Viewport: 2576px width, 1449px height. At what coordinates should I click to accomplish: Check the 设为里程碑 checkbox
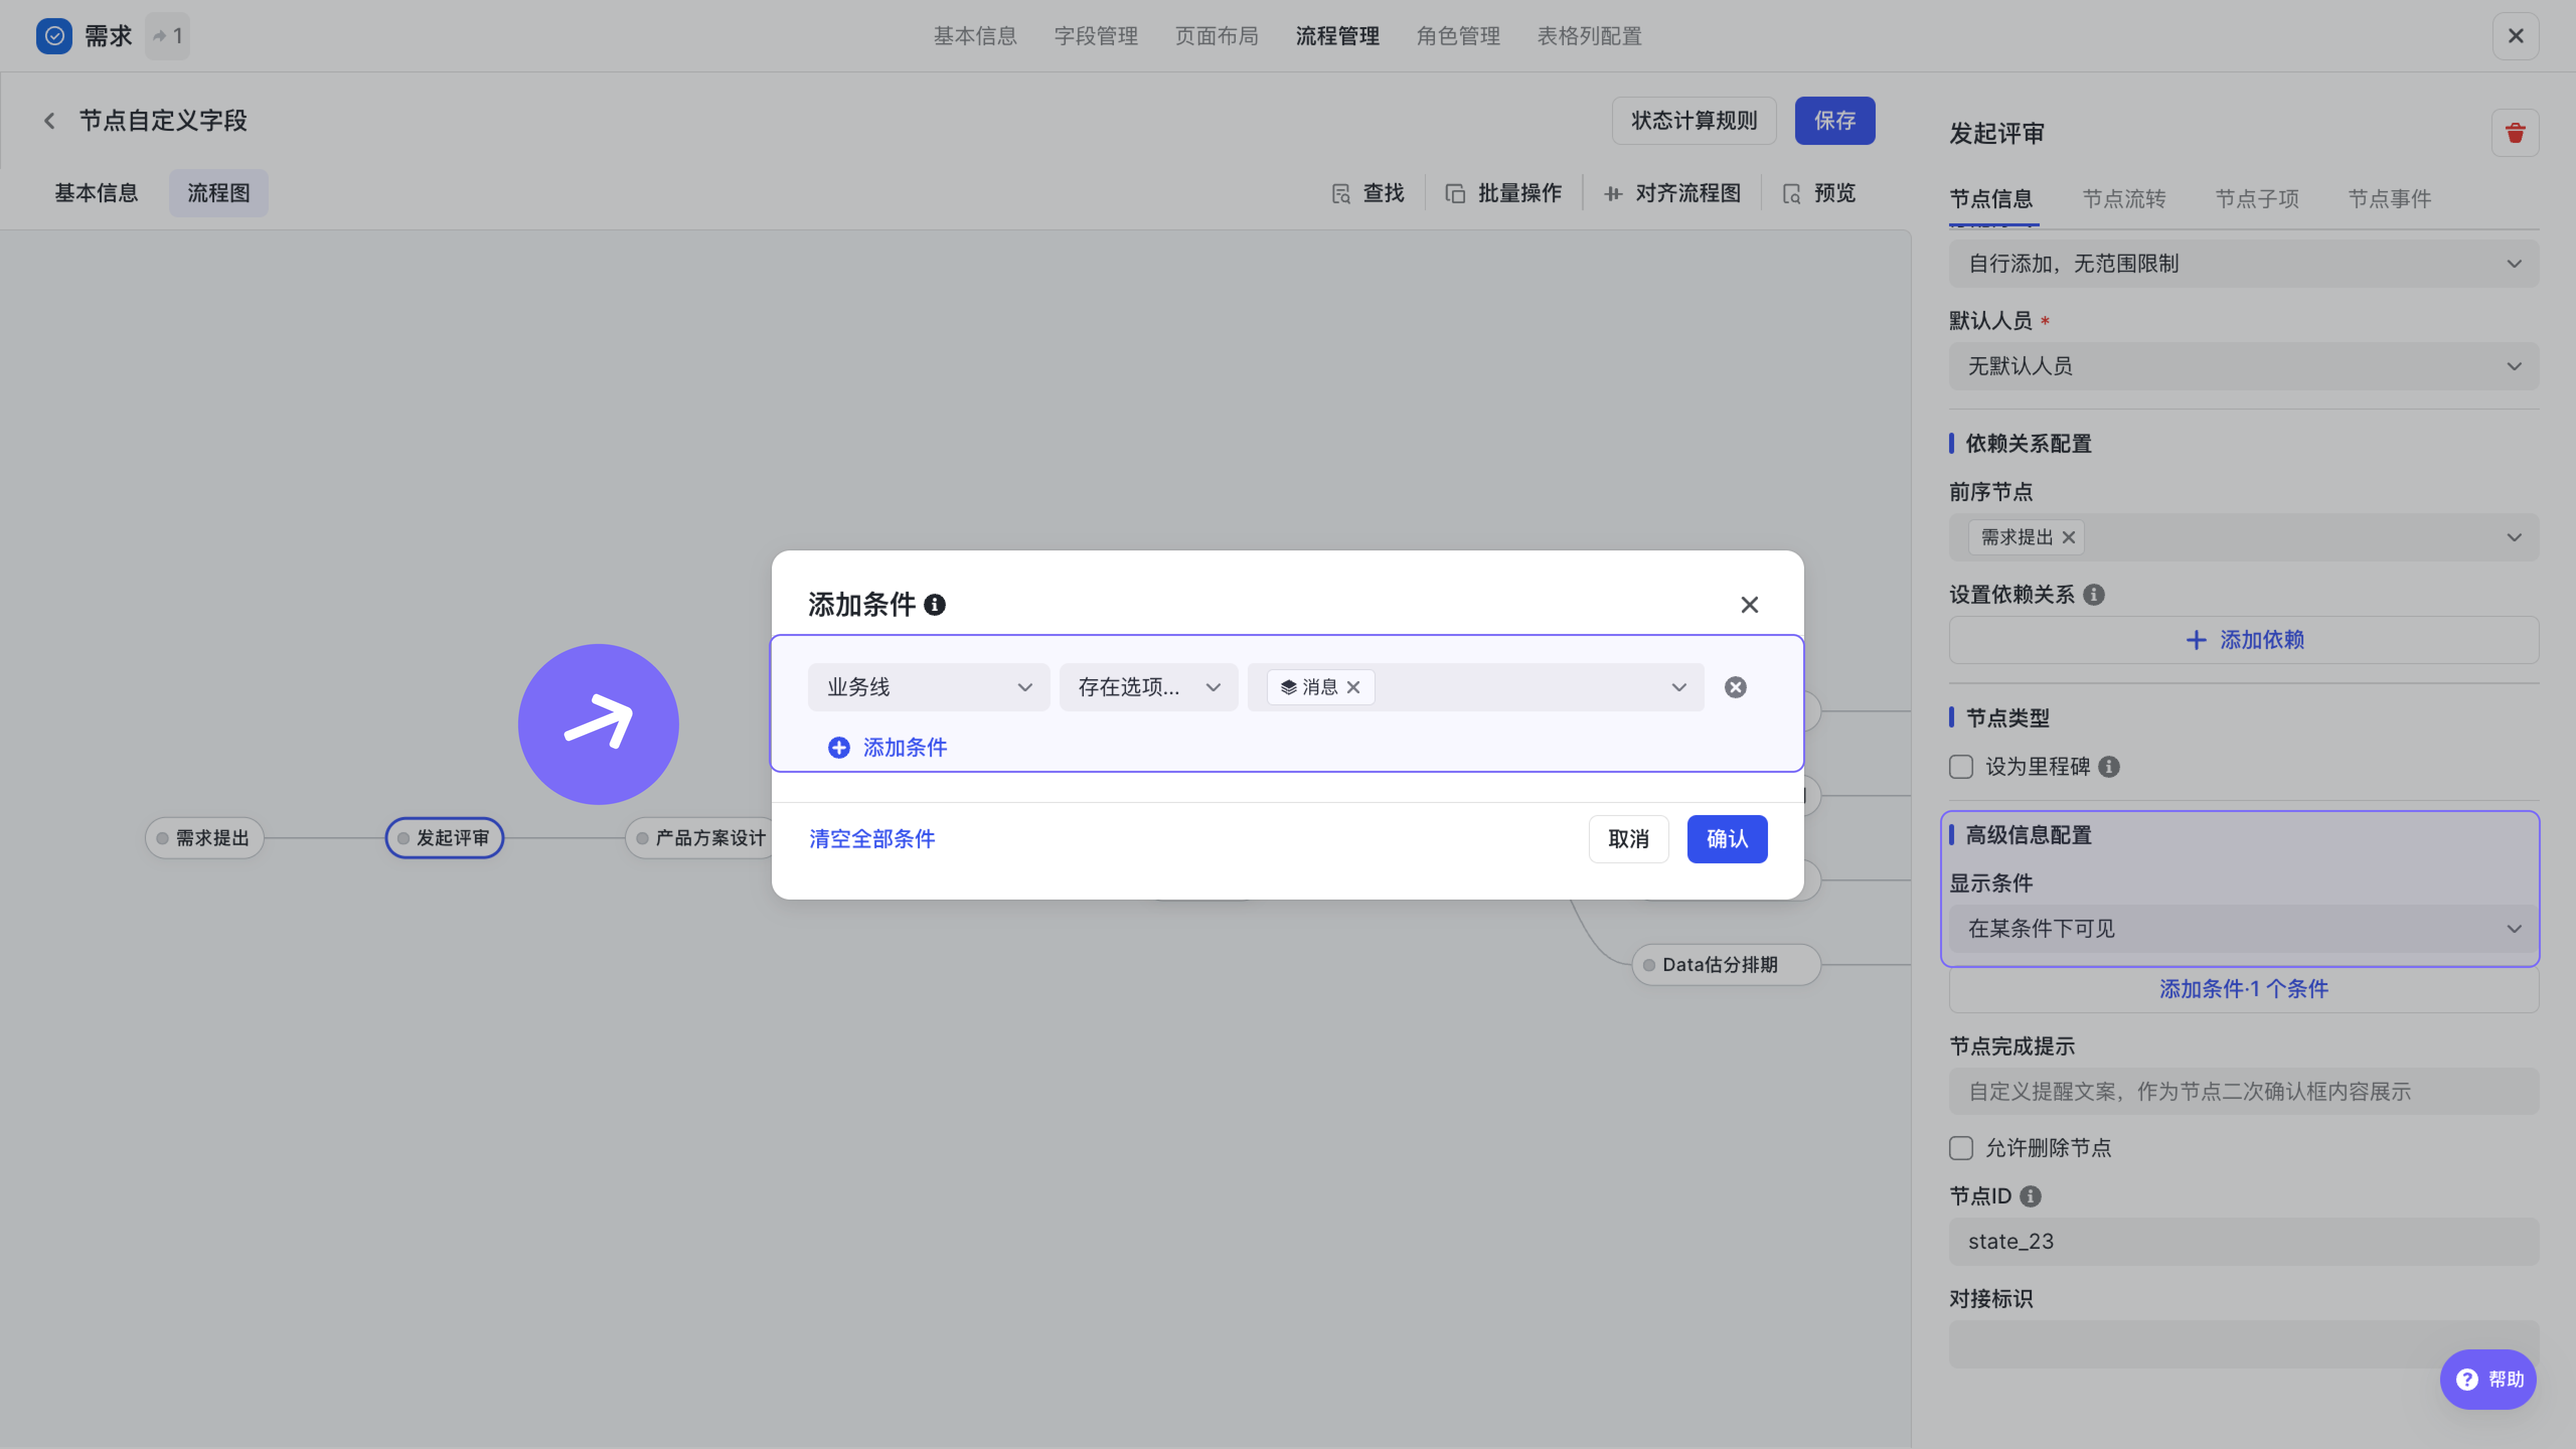coord(1960,767)
